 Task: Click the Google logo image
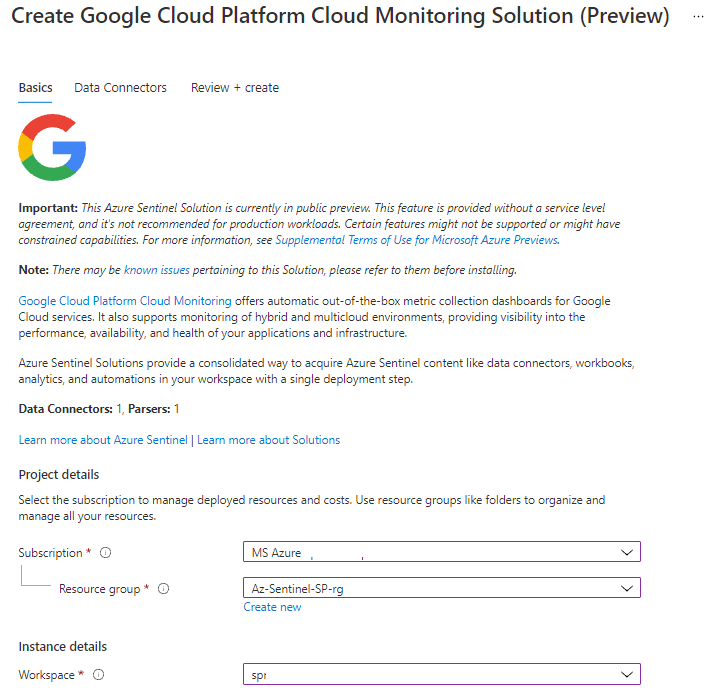click(52, 147)
